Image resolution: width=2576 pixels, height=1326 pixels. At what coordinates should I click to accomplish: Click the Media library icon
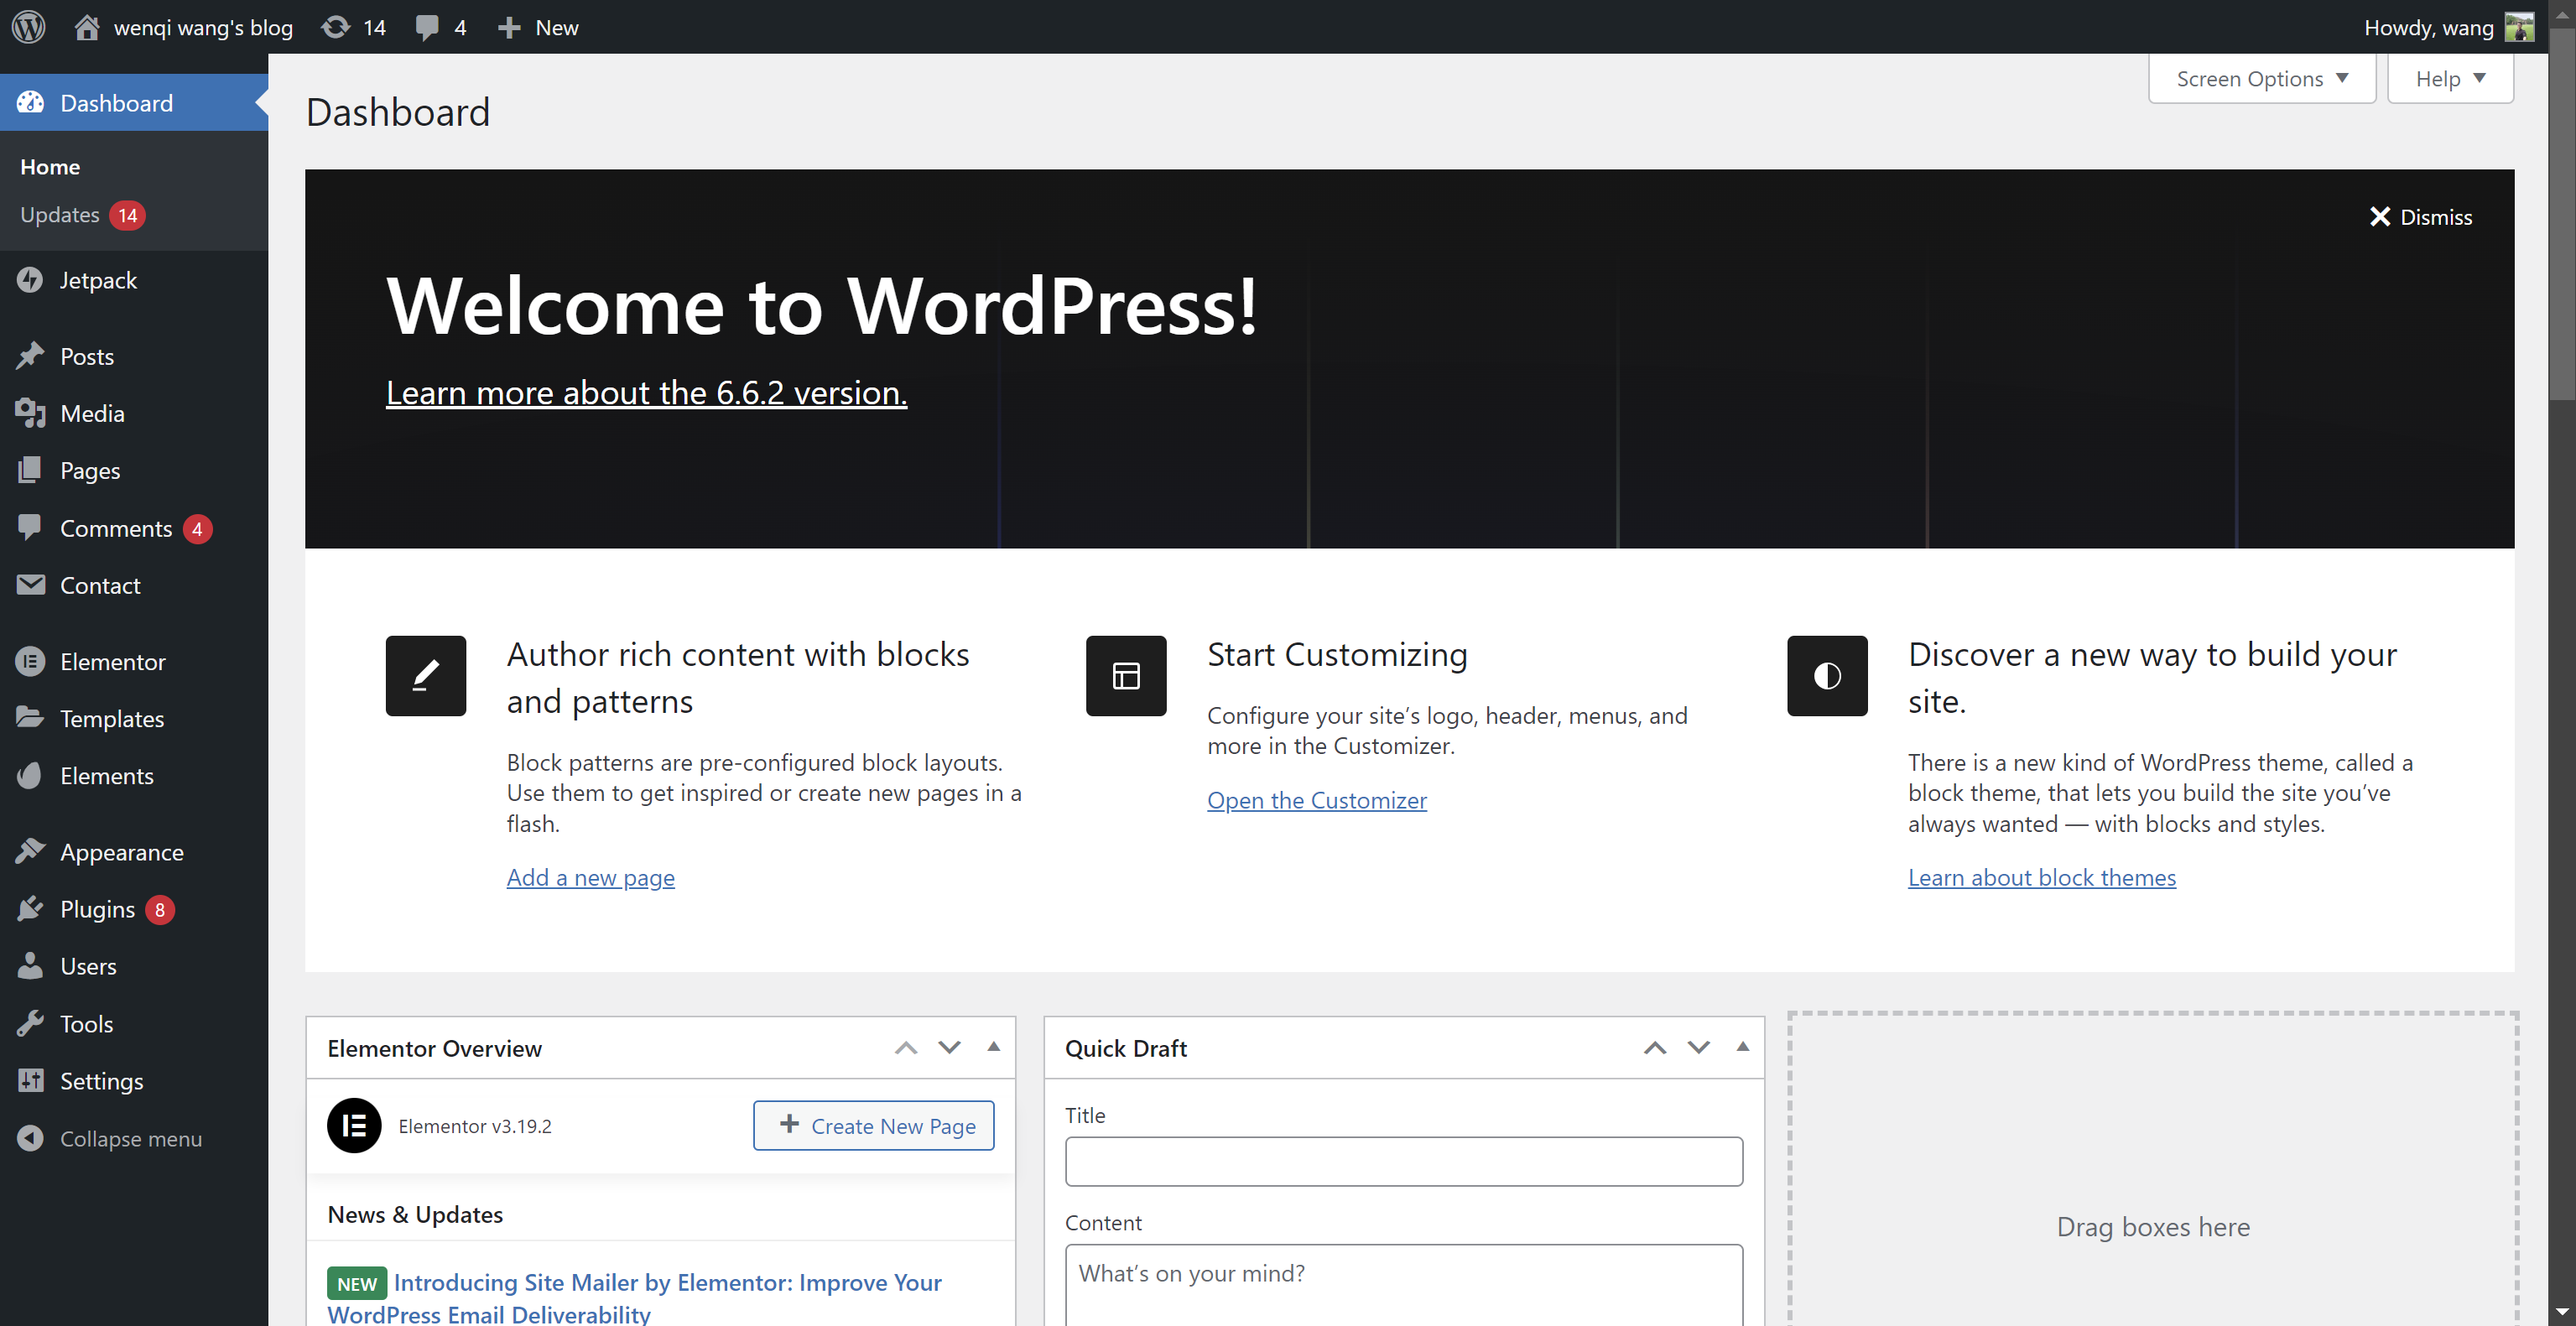(30, 413)
